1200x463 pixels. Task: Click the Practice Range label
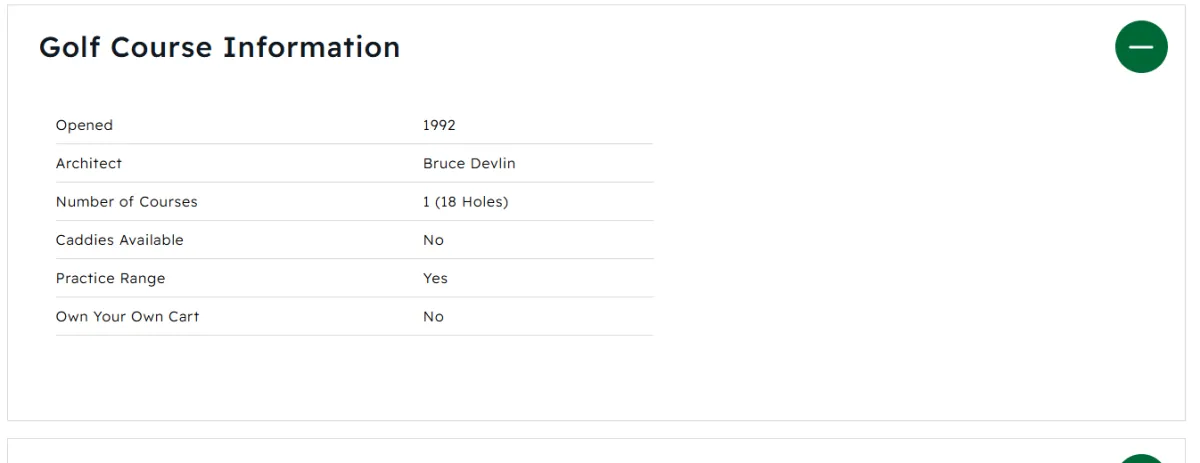tap(110, 278)
